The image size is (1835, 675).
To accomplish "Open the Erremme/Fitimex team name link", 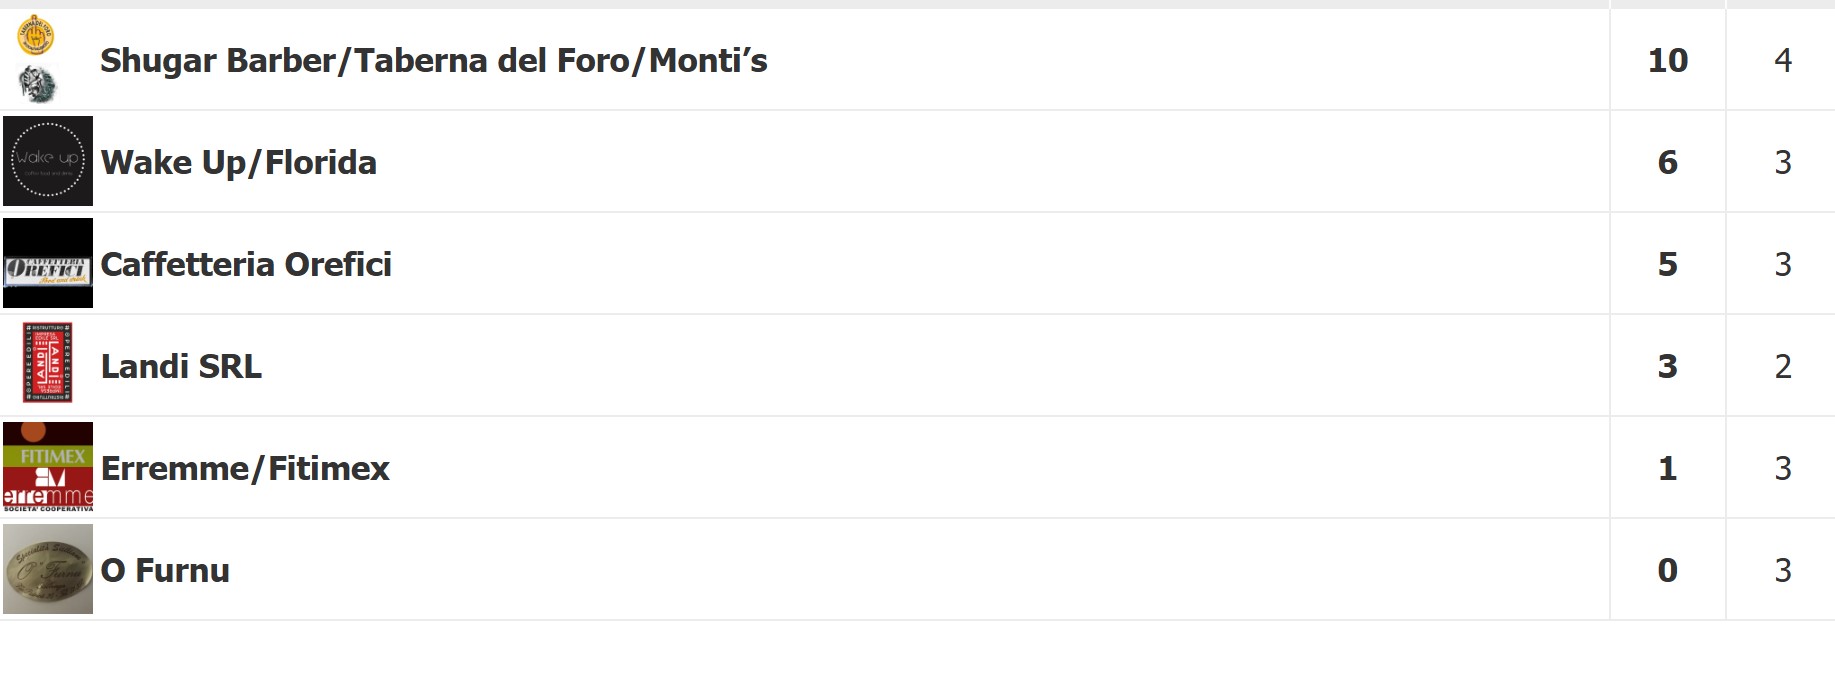I will point(245,469).
